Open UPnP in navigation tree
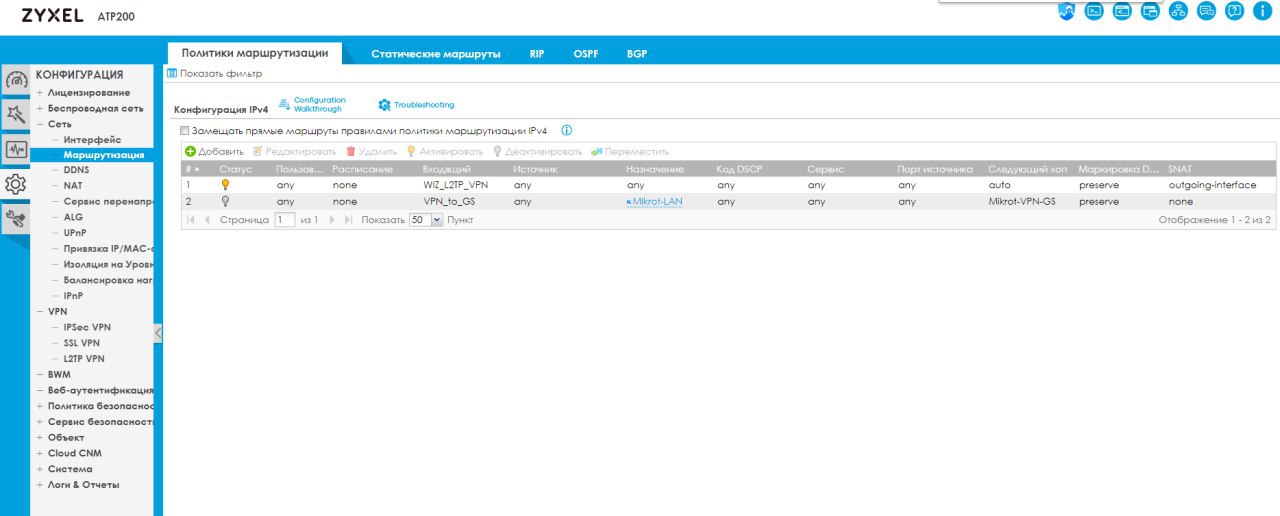 [x=75, y=233]
